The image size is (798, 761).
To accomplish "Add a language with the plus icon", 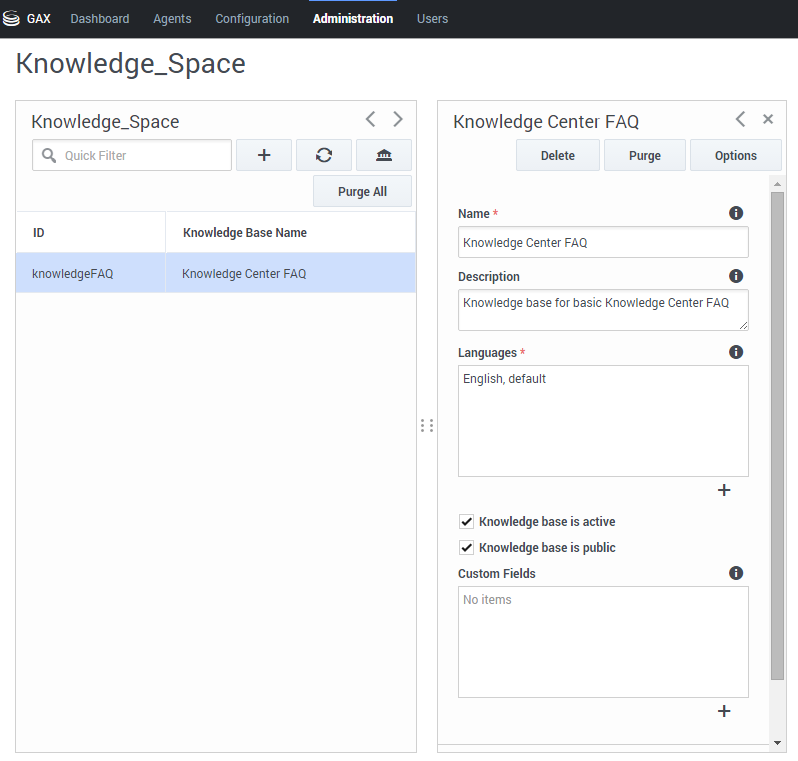I will click(724, 490).
